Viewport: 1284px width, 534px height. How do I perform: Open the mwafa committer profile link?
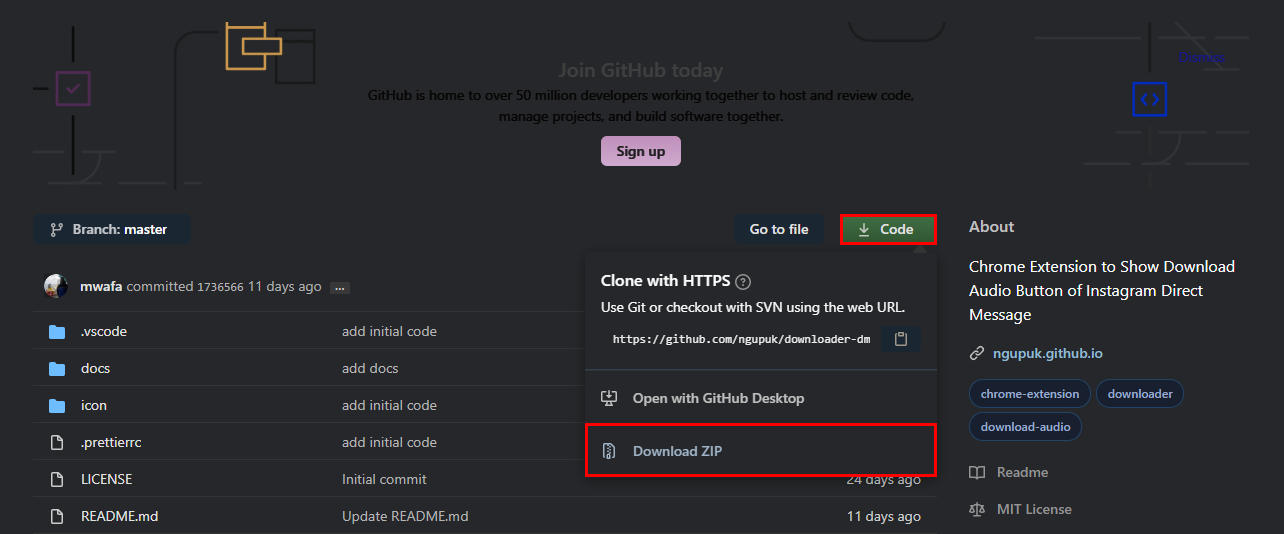pyautogui.click(x=101, y=286)
